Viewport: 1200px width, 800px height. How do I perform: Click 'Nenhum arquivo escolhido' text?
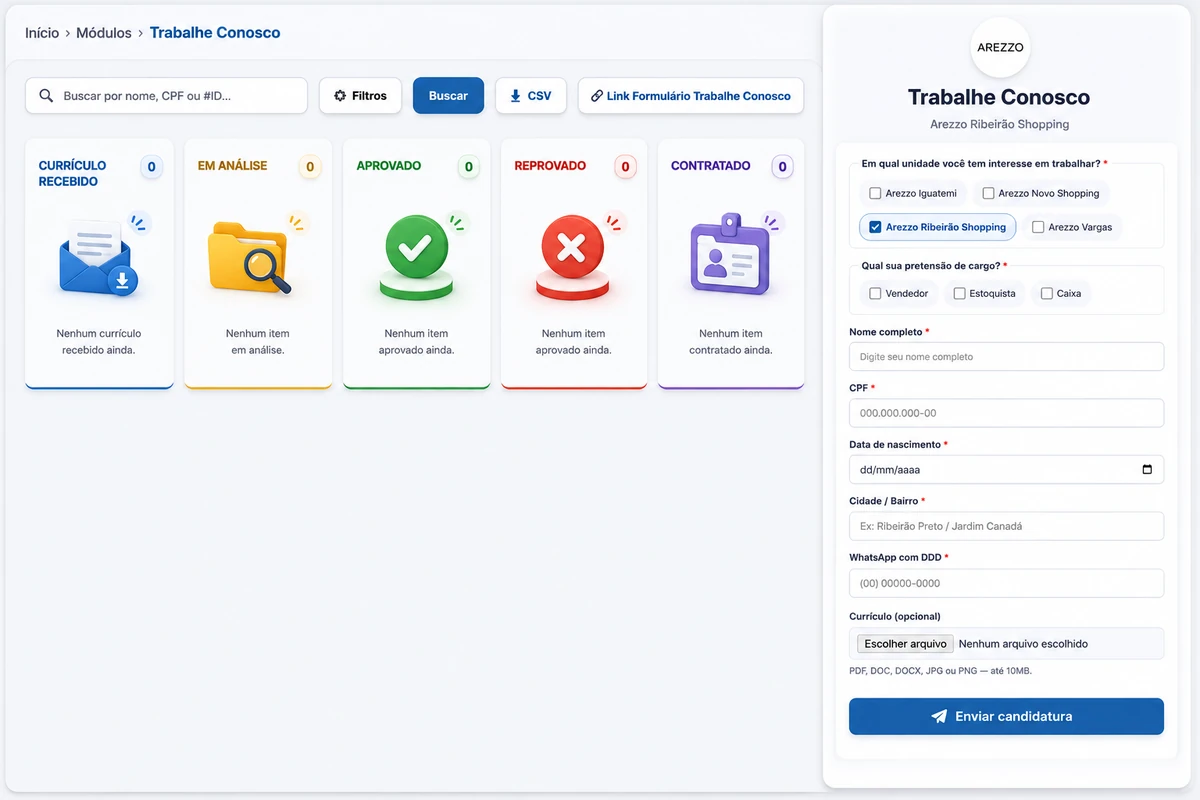coord(1023,644)
